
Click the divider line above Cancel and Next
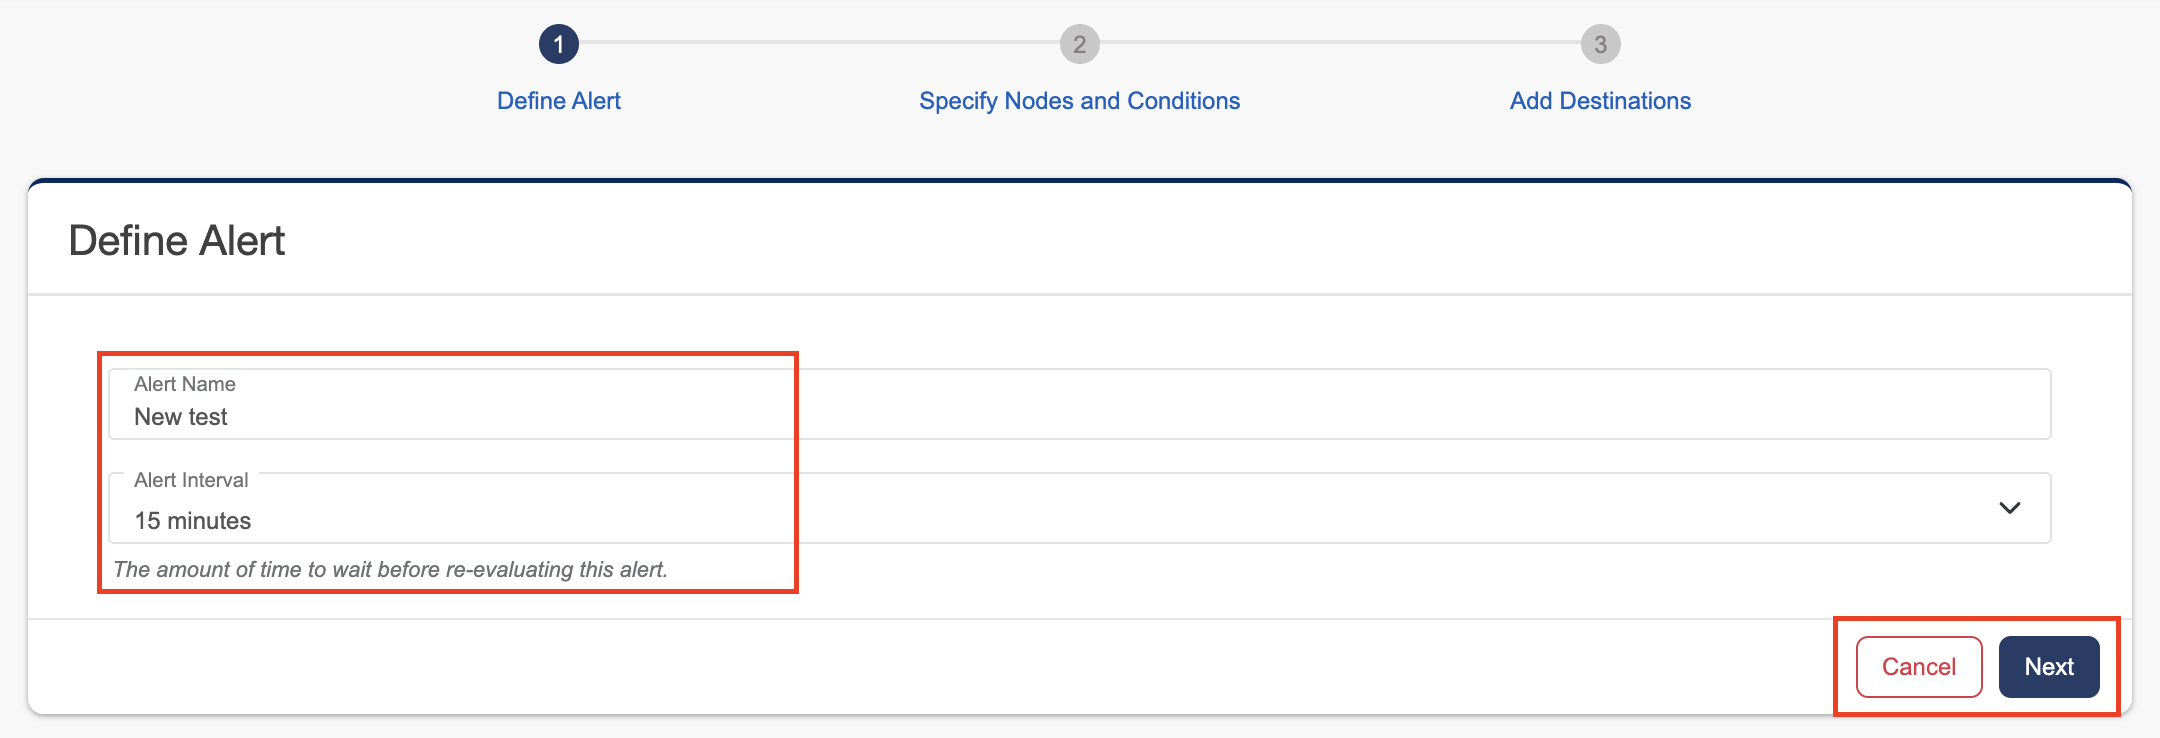(x=900, y=619)
